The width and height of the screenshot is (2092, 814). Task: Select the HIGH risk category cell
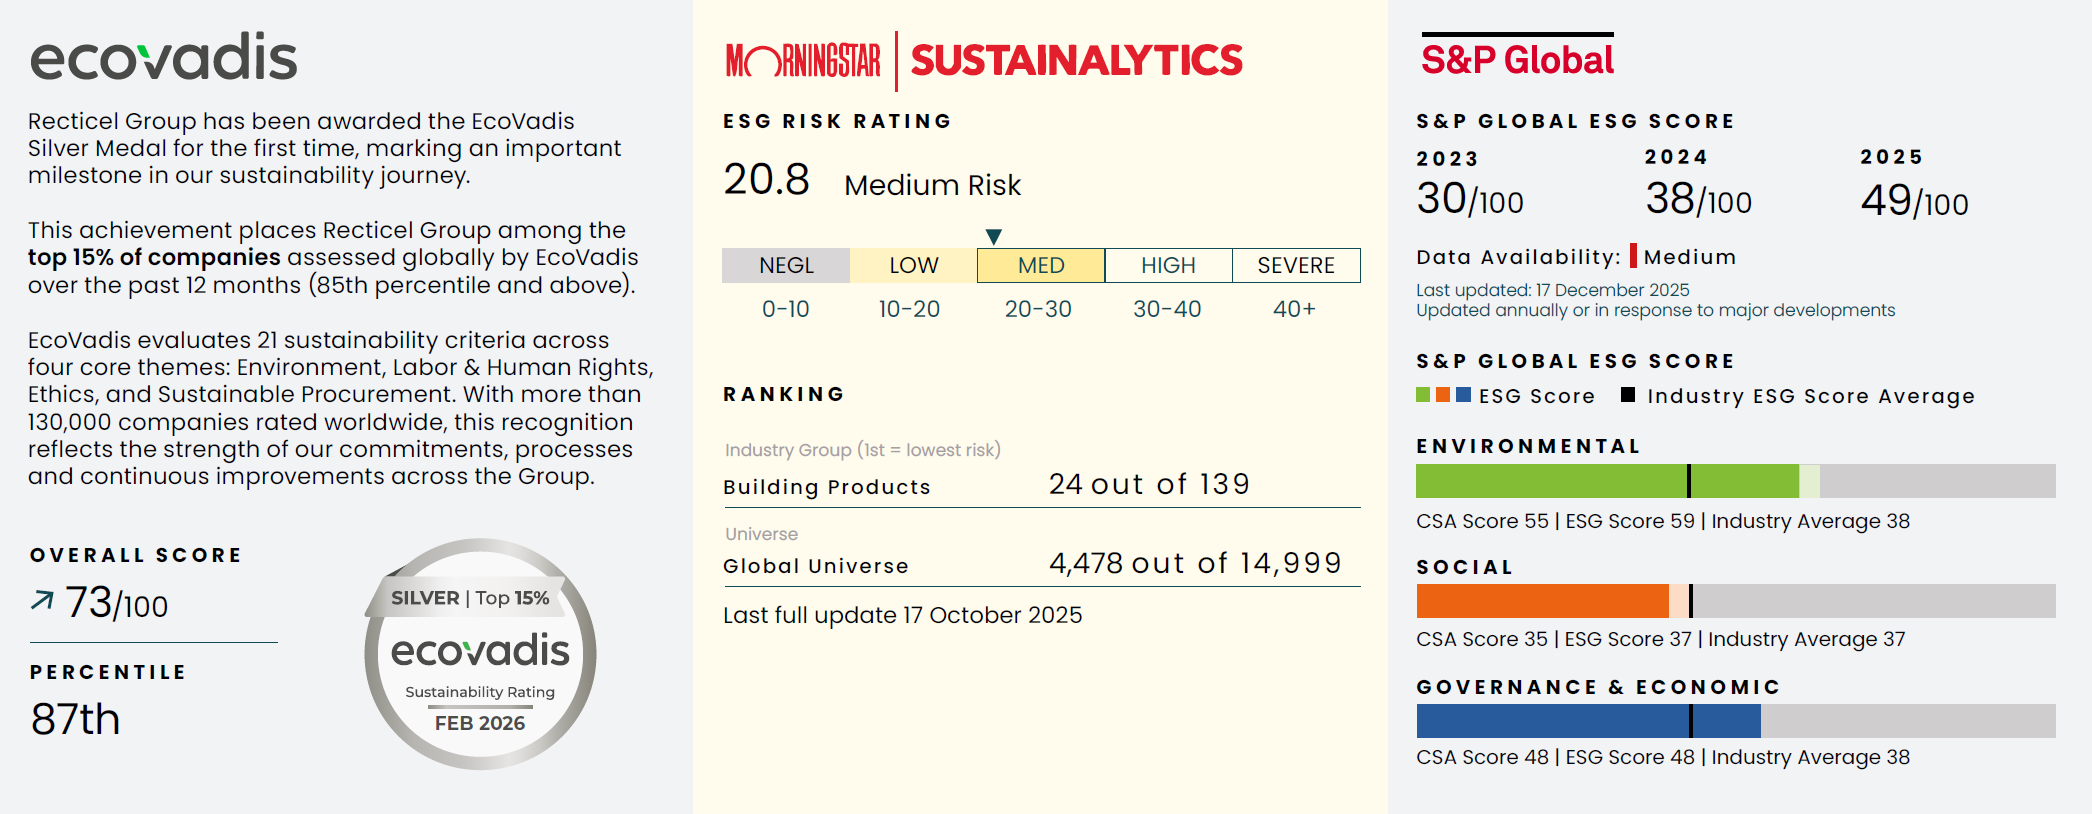1168,266
